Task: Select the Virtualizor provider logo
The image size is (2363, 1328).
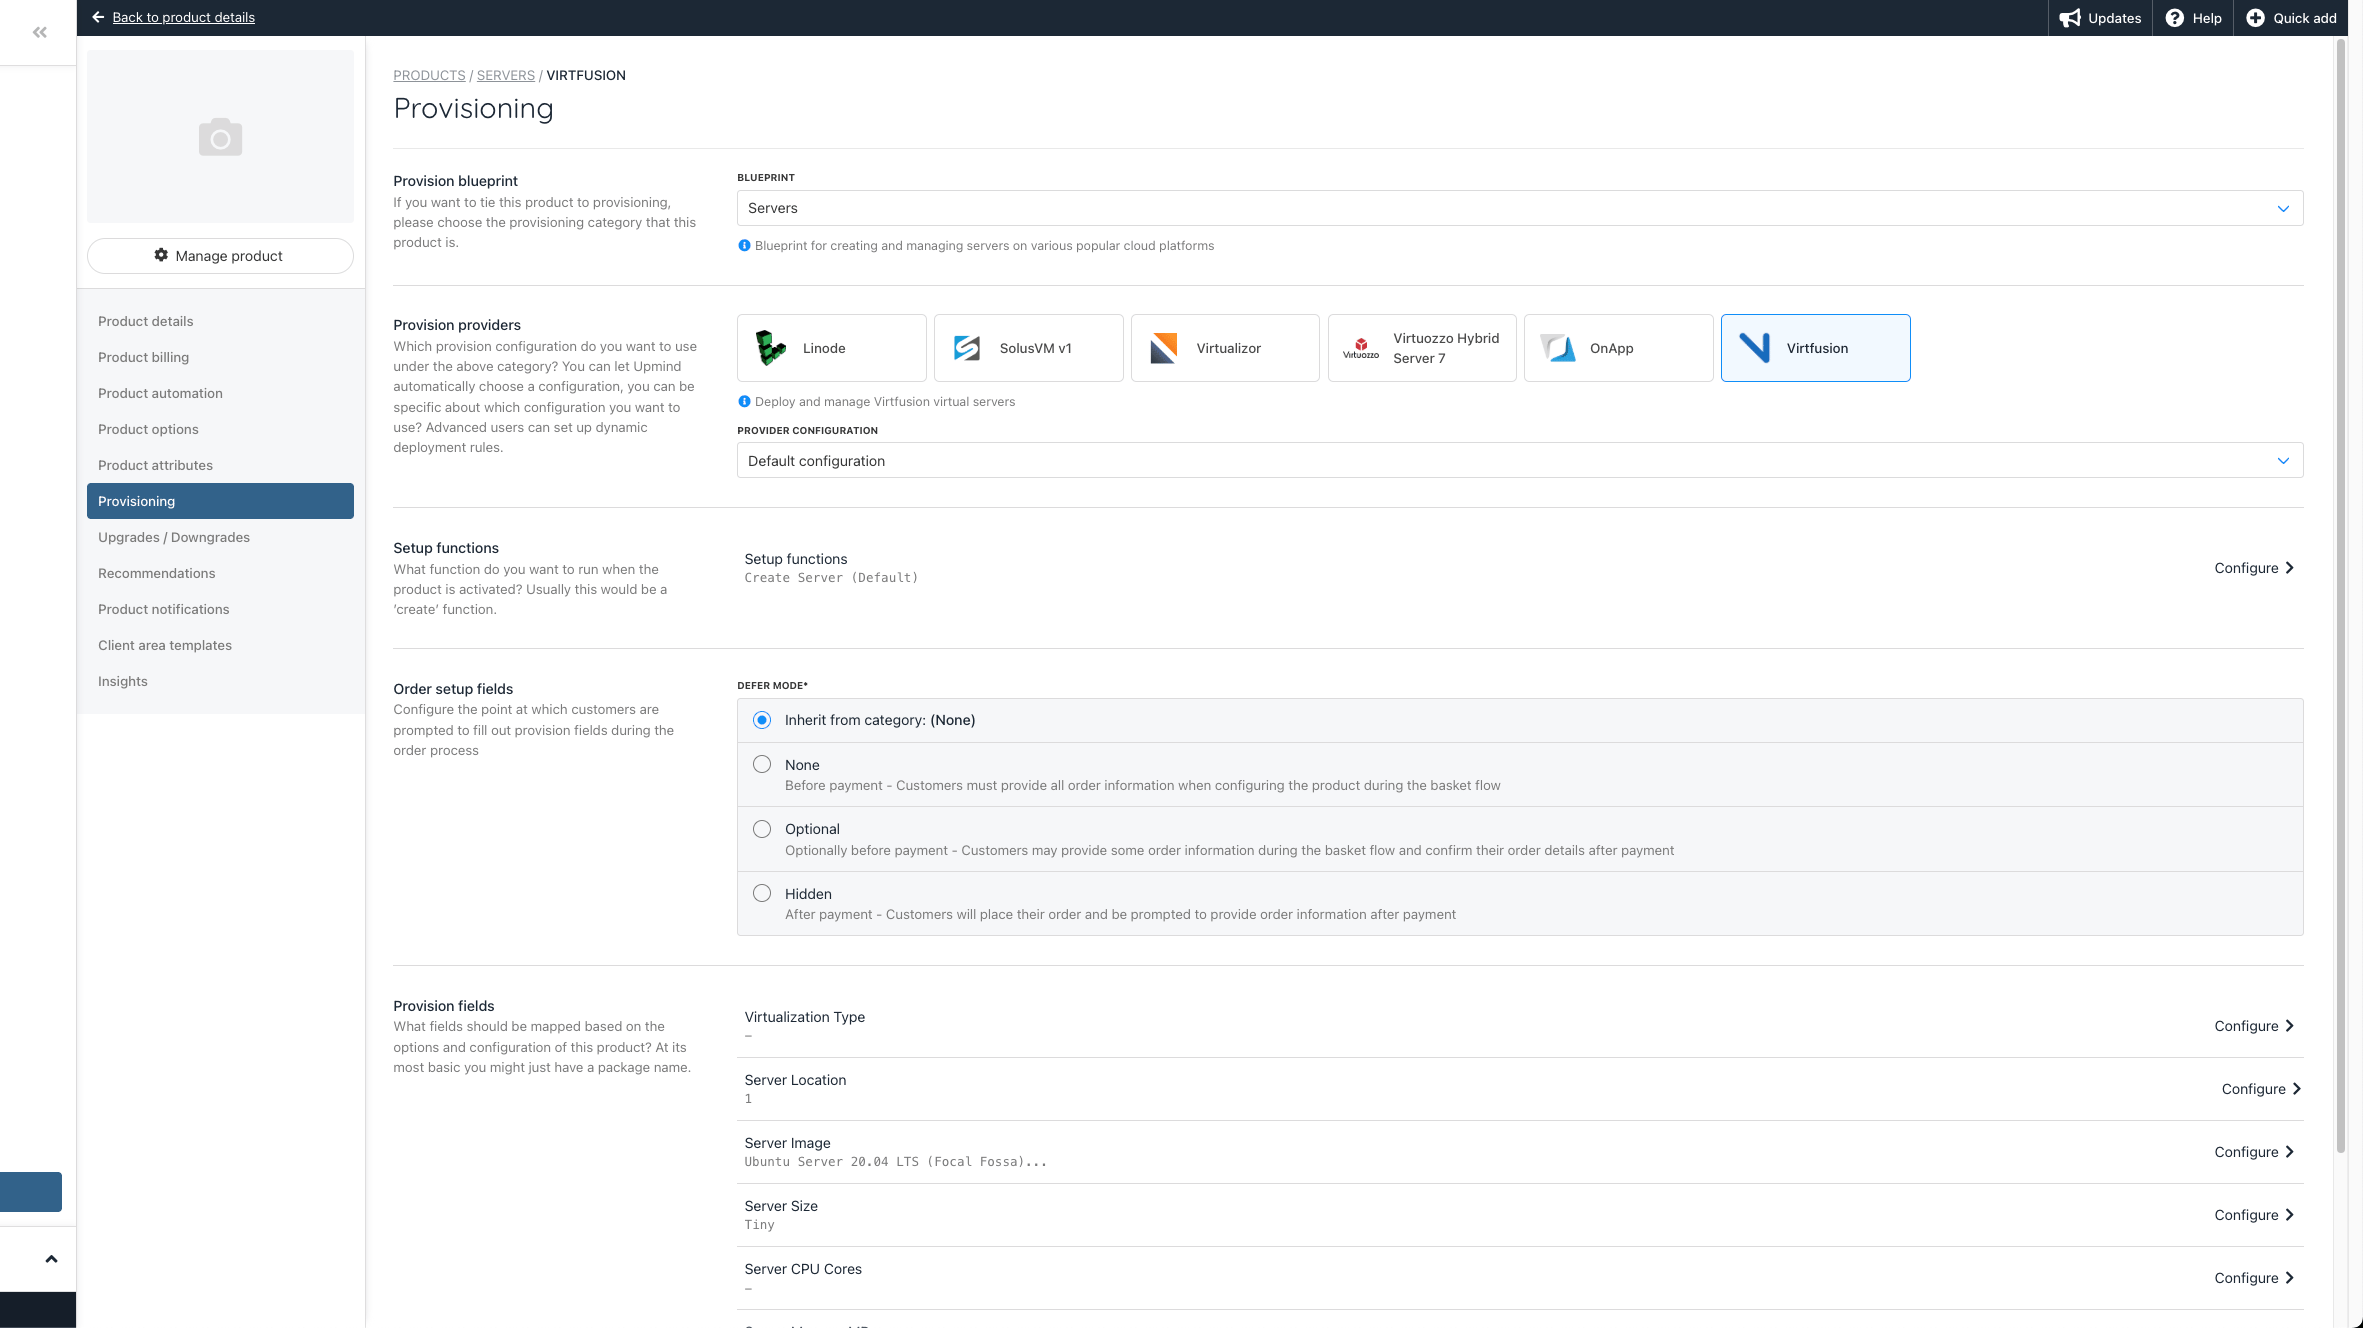Action: pos(1163,348)
